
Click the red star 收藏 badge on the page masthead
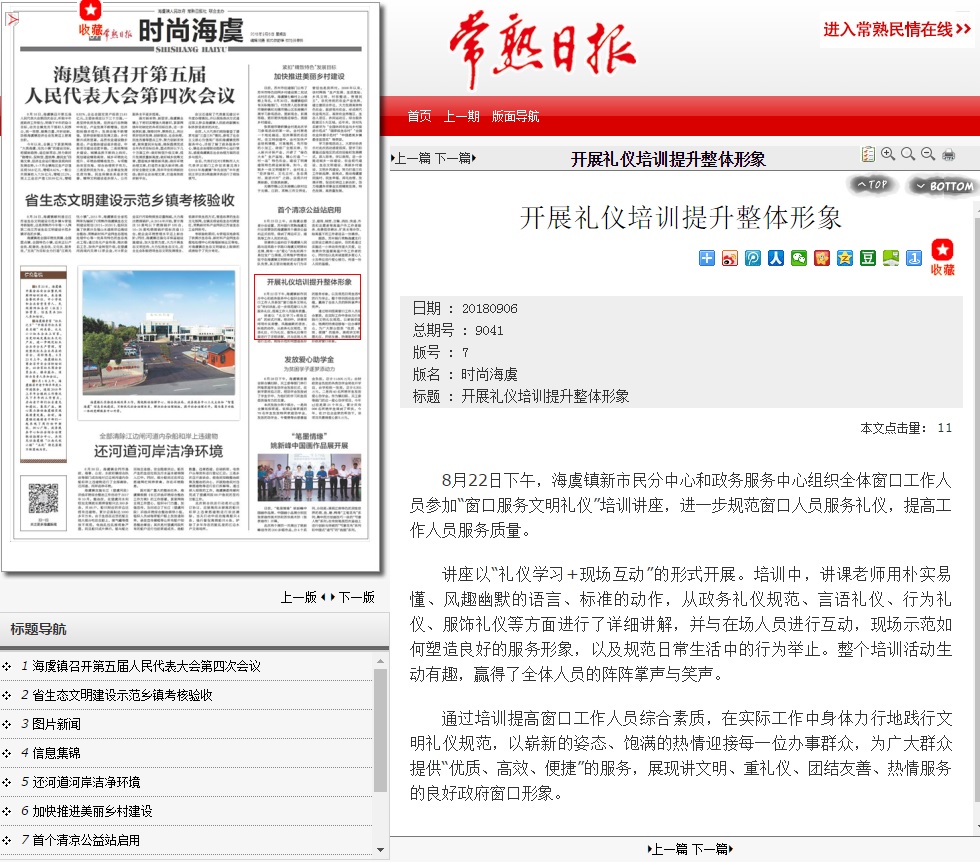point(91,20)
